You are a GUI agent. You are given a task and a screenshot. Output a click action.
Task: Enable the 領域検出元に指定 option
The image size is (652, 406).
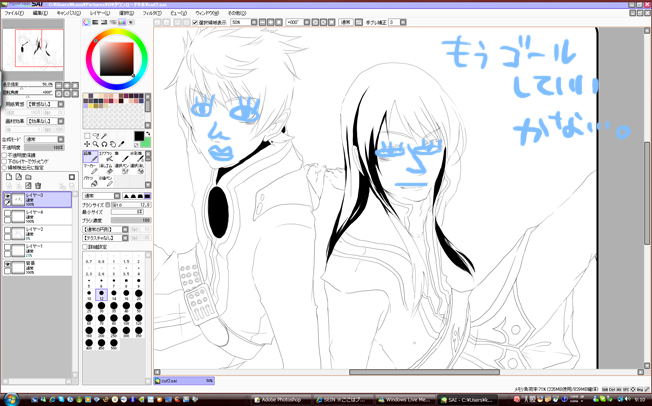pos(5,168)
